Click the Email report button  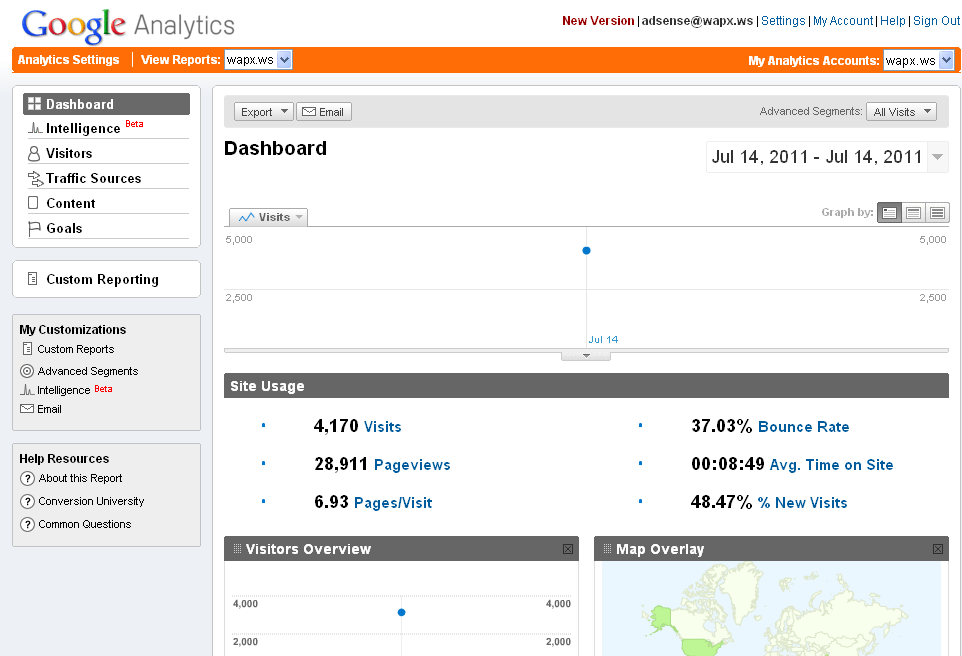pos(324,112)
